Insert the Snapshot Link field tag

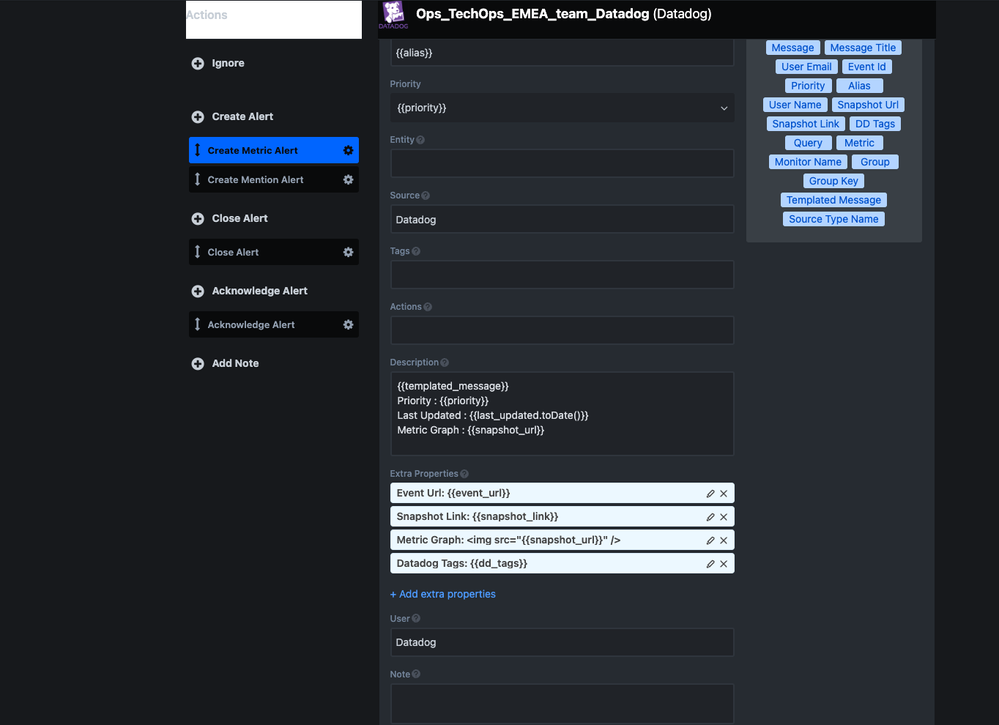[x=806, y=124]
